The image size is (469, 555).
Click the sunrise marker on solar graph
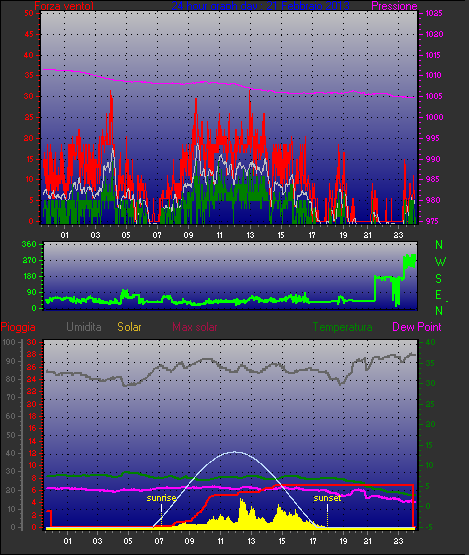(161, 498)
